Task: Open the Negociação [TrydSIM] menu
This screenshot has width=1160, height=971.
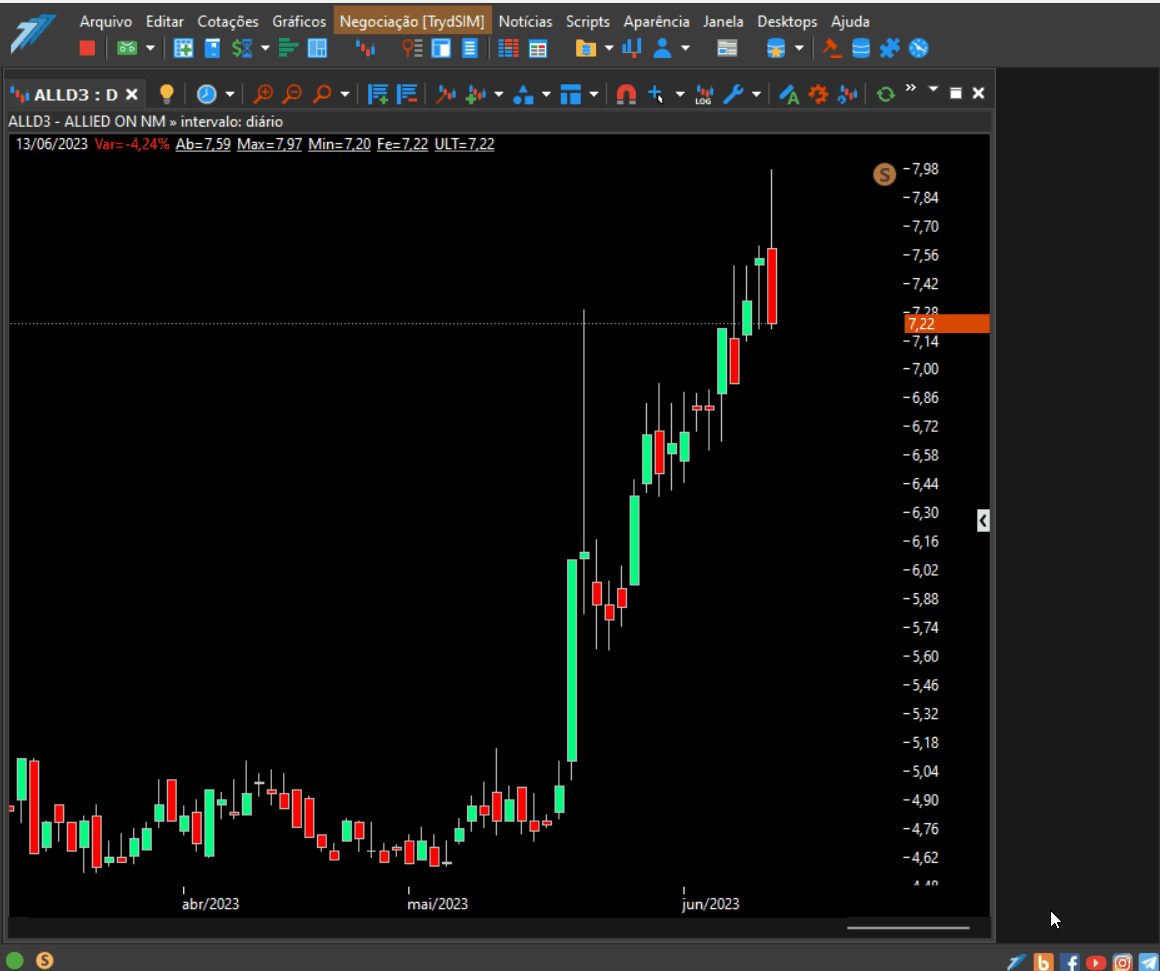Action: click(412, 21)
